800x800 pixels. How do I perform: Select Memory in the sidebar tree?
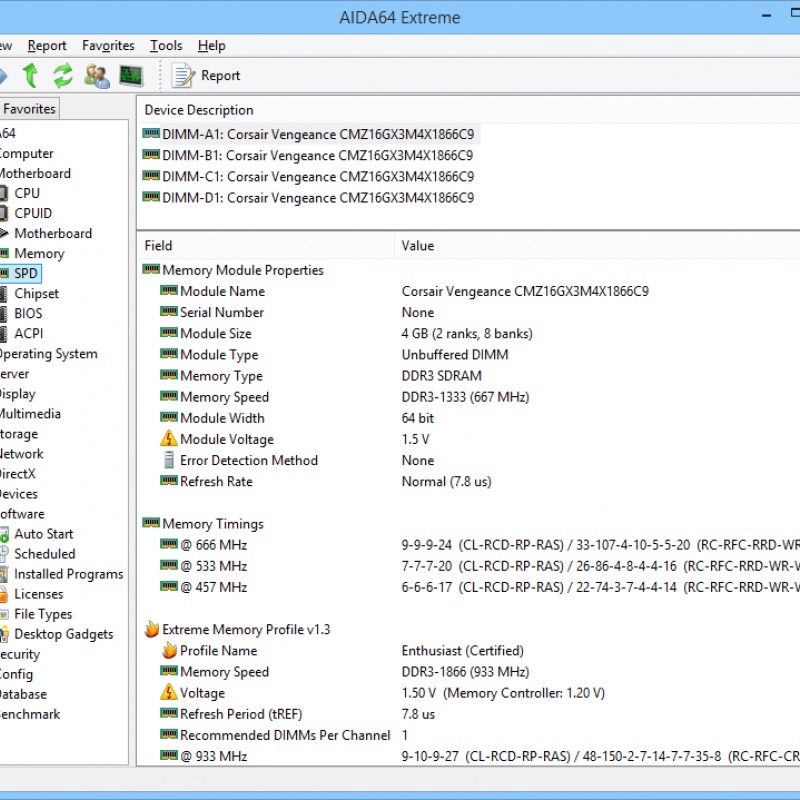click(39, 254)
